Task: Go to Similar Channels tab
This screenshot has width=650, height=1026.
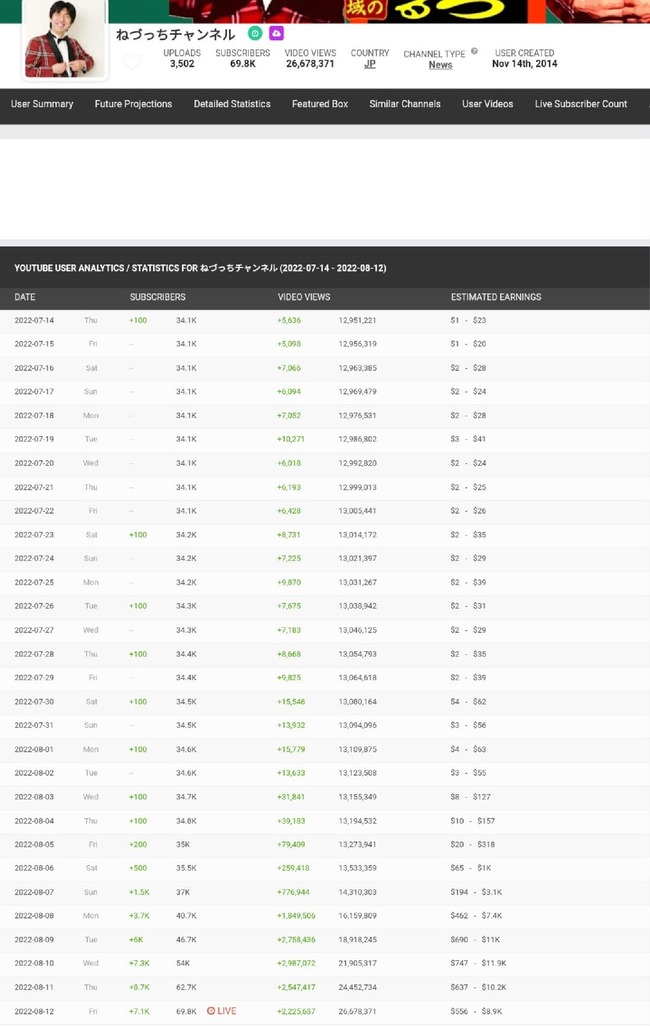Action: 405,104
